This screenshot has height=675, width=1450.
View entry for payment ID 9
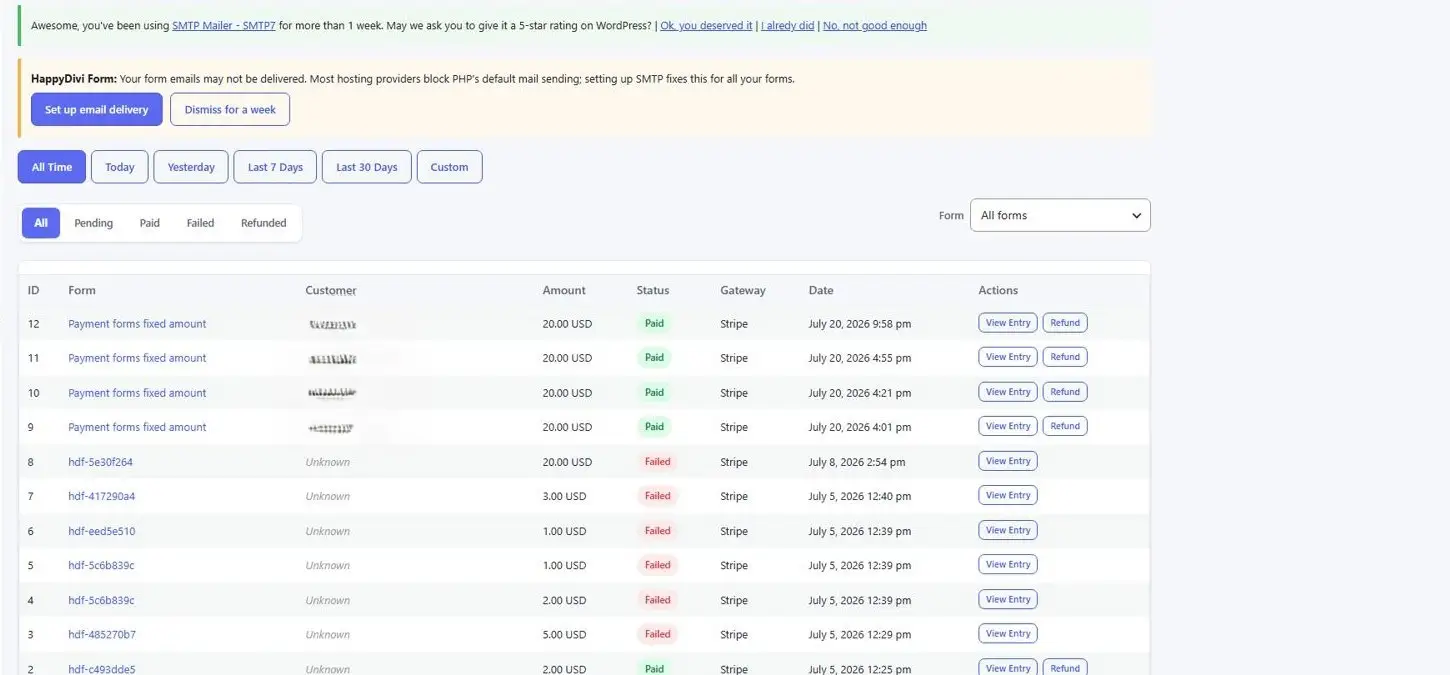point(1008,426)
